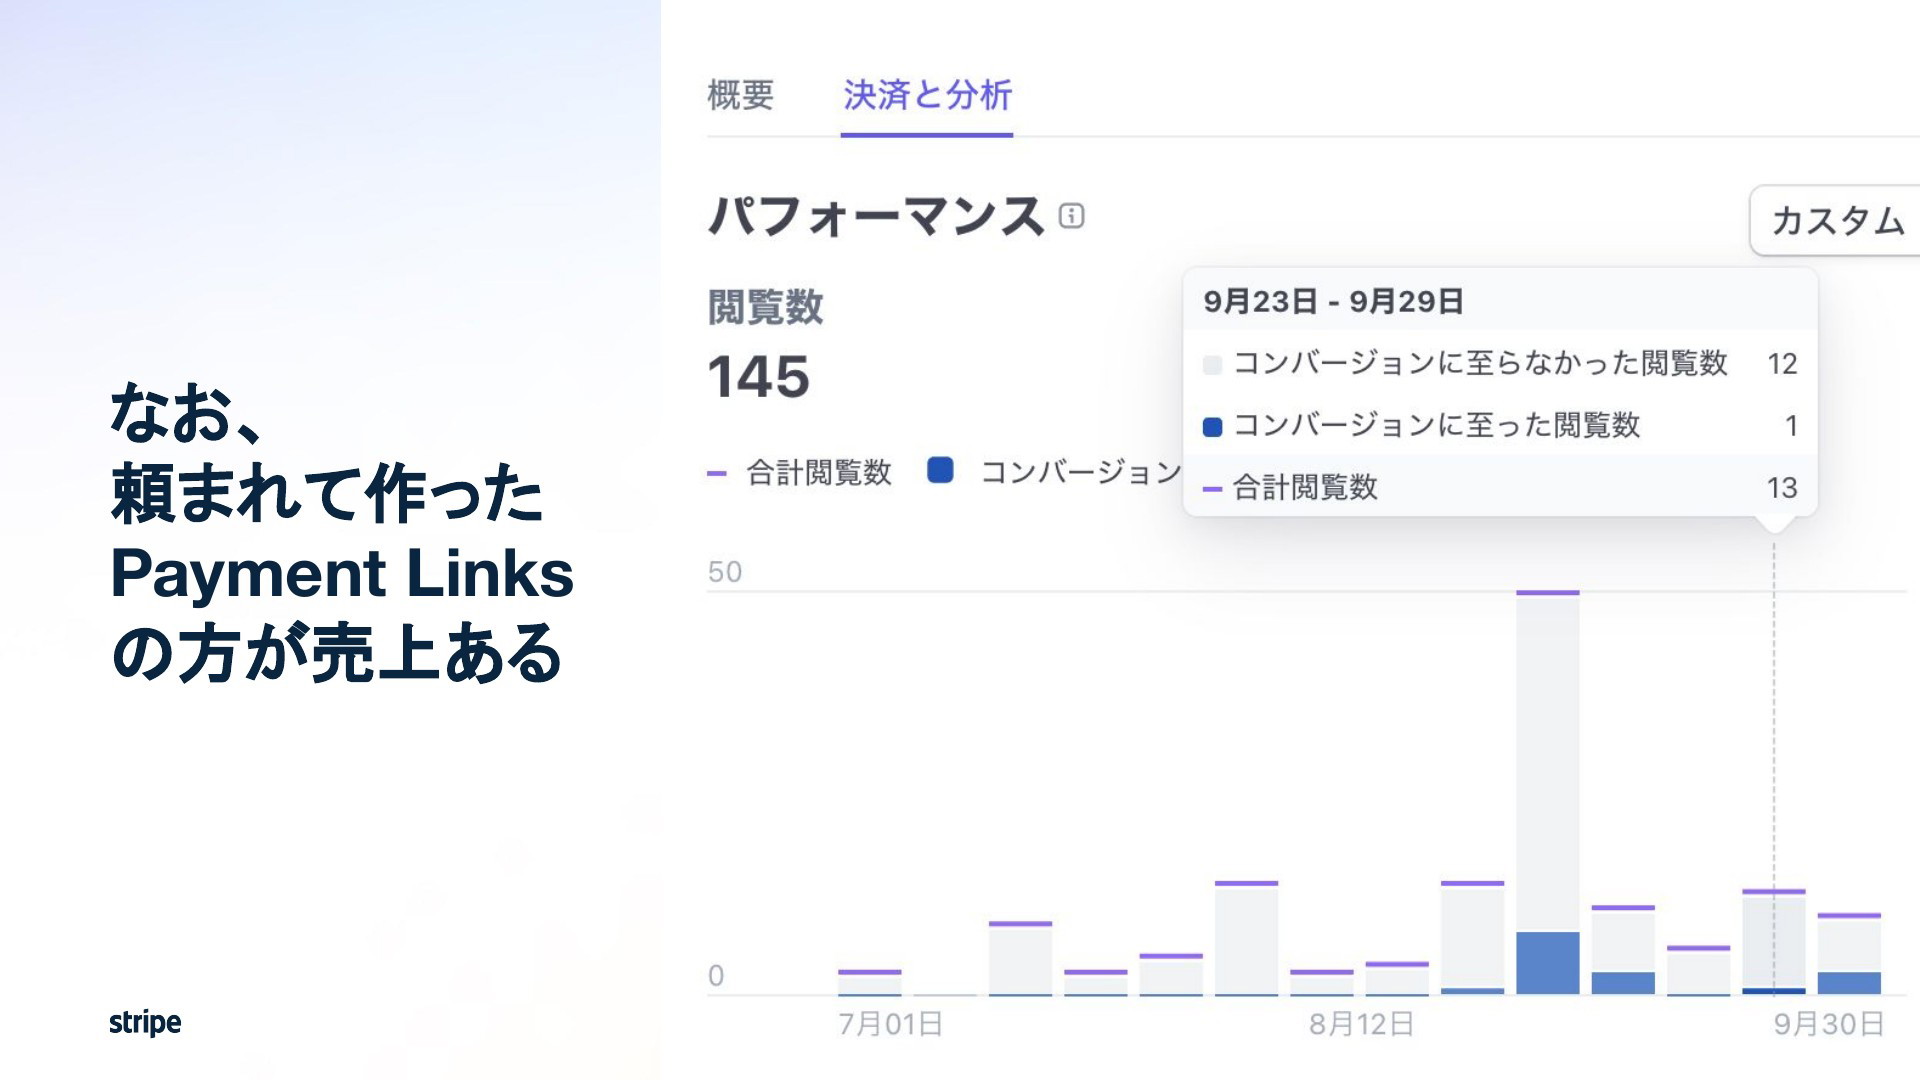Click the 閲覧数 metric heading
Image resolution: width=1920 pixels, height=1080 pixels.
pyautogui.click(x=765, y=307)
